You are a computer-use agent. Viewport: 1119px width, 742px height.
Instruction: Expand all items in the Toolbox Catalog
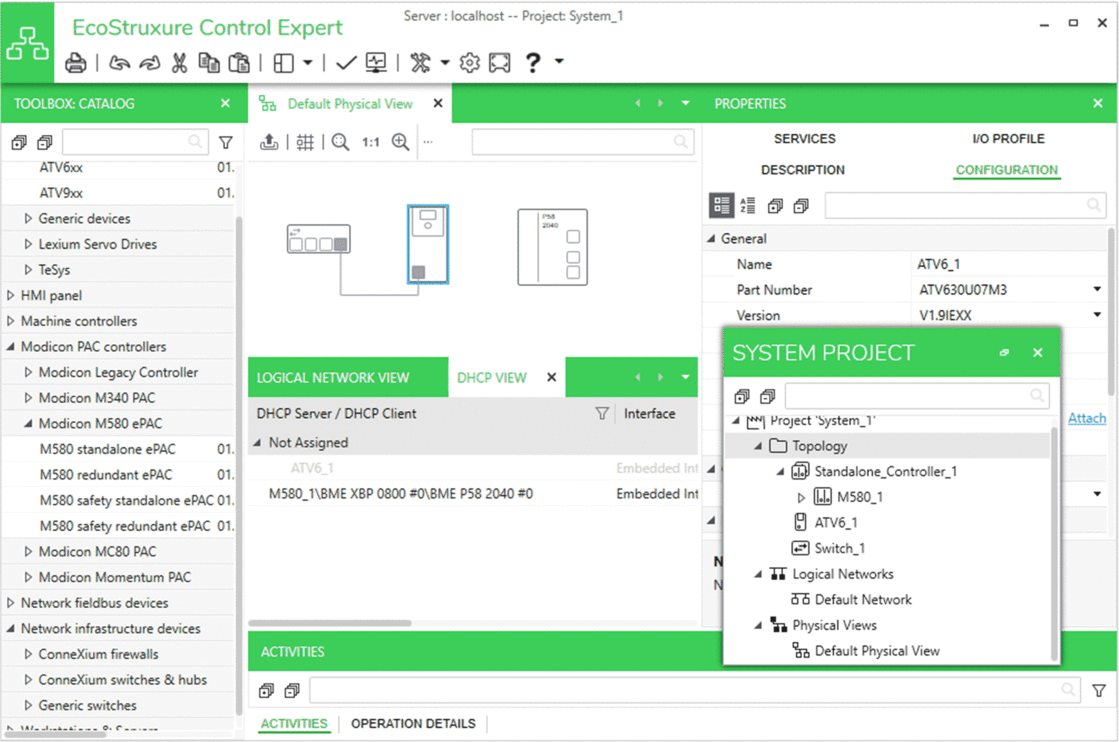[19, 143]
